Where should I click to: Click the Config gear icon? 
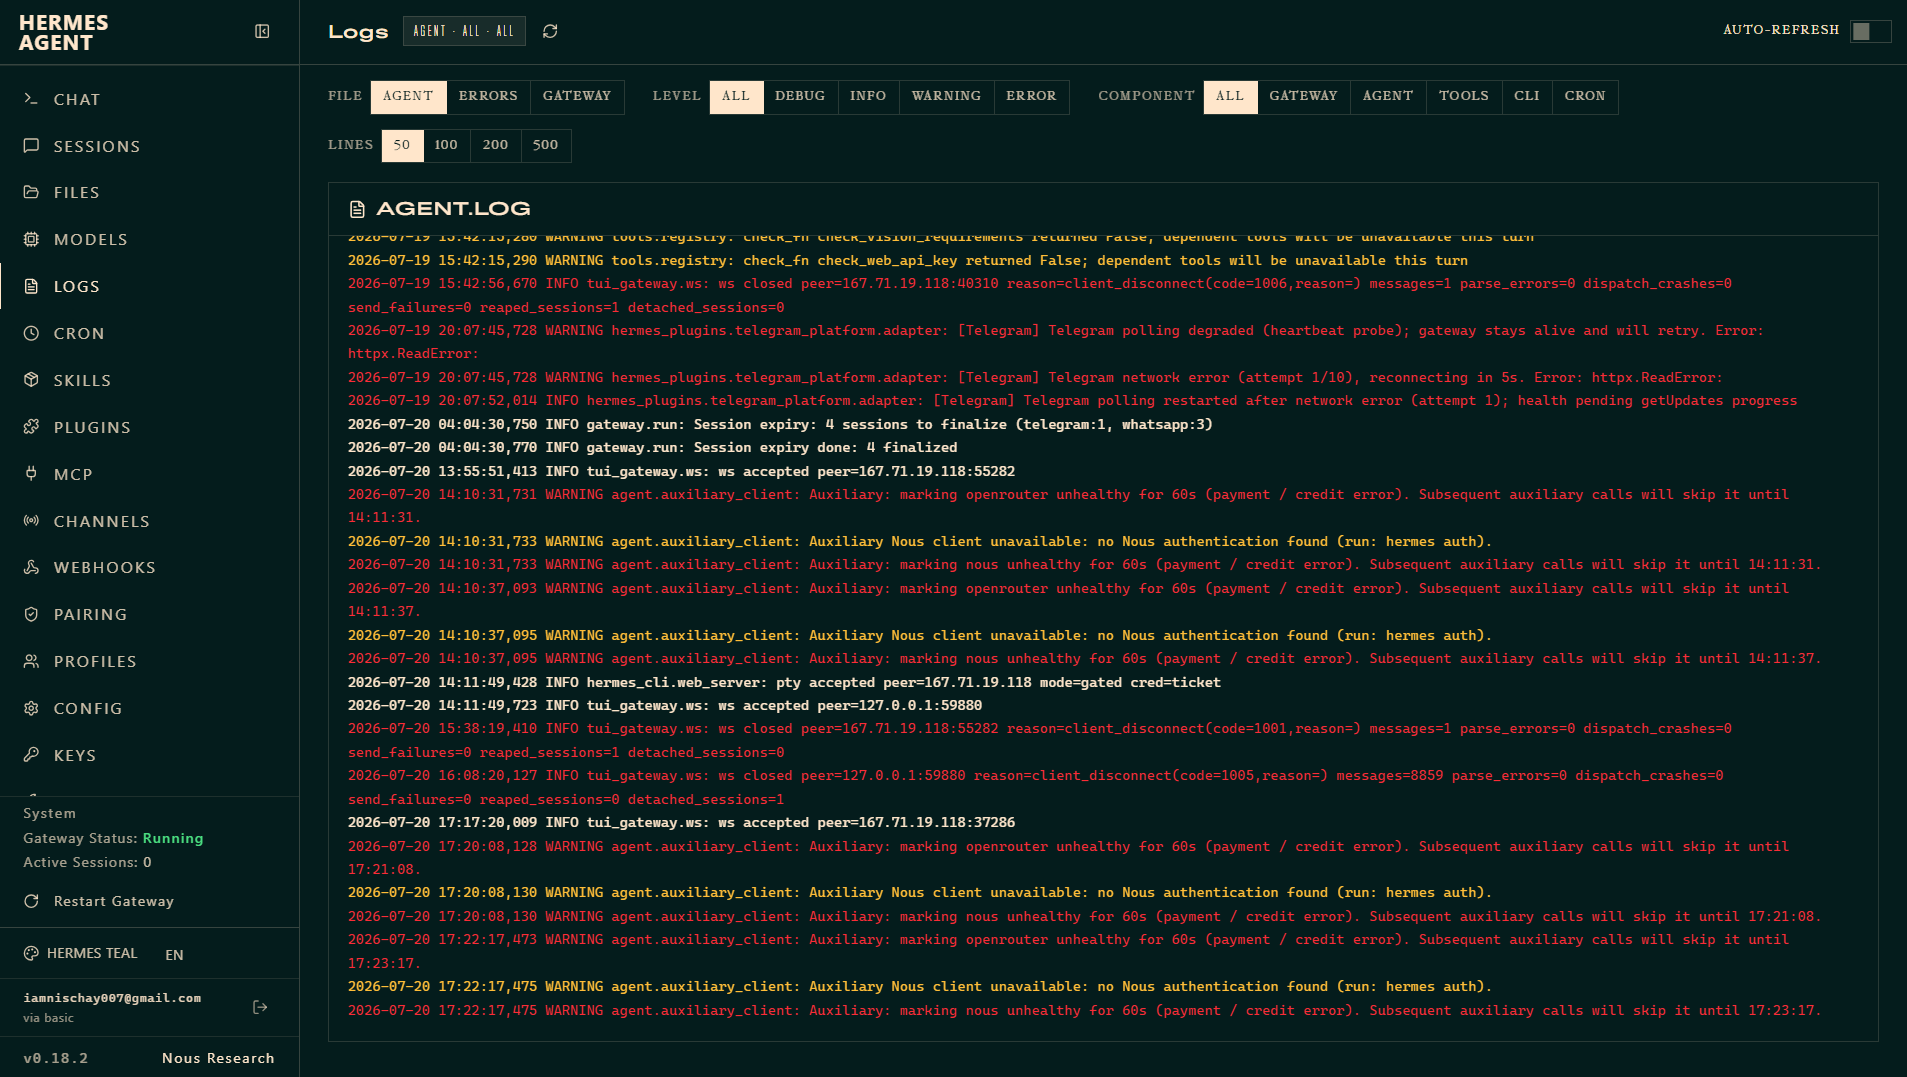31,708
